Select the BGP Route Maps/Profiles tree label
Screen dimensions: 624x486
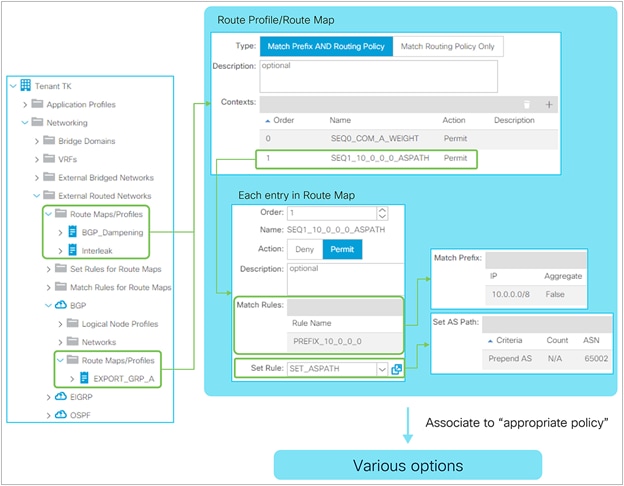[x=118, y=361]
